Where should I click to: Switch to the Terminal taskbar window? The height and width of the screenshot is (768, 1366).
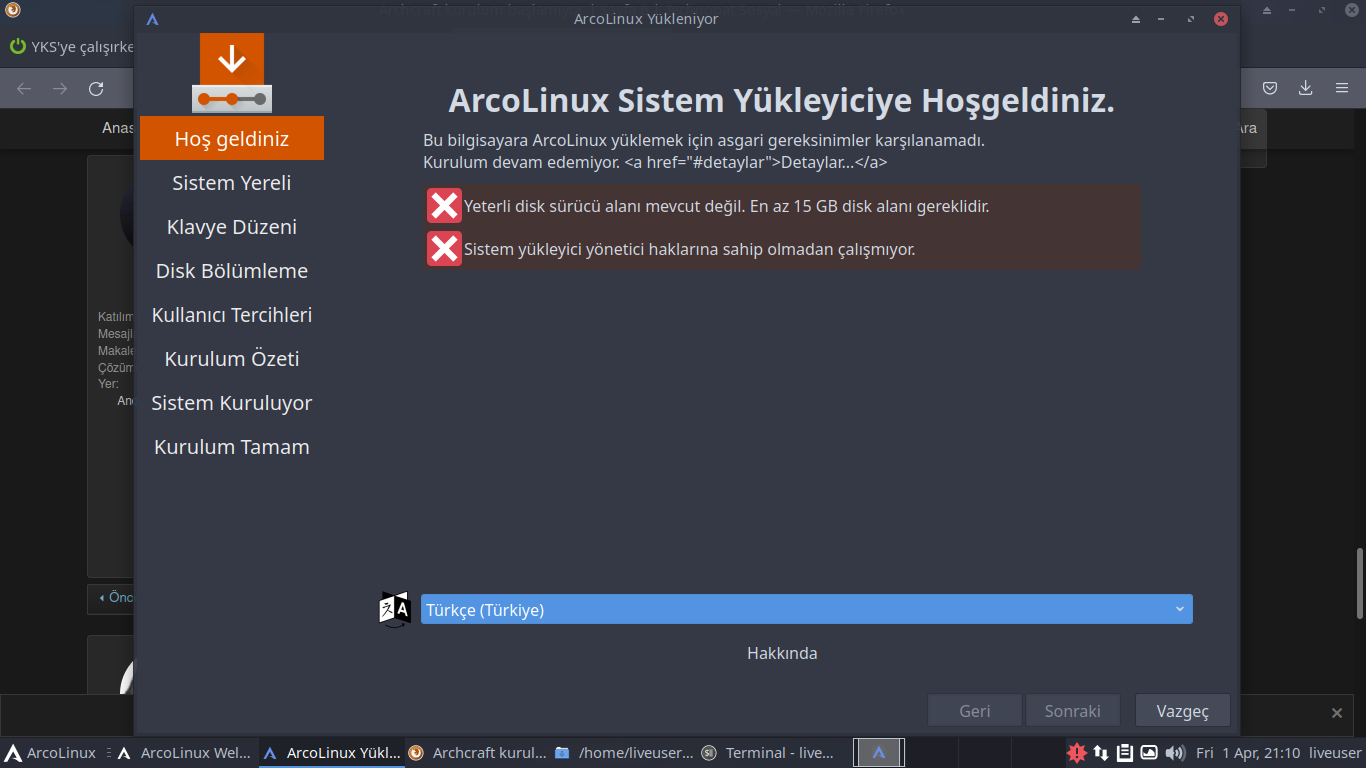[x=769, y=753]
